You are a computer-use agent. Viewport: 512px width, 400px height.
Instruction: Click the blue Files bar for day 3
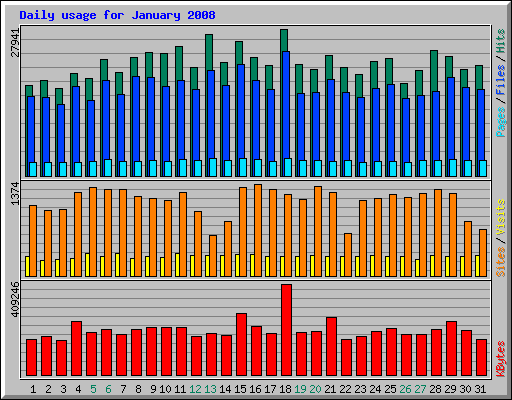61,133
